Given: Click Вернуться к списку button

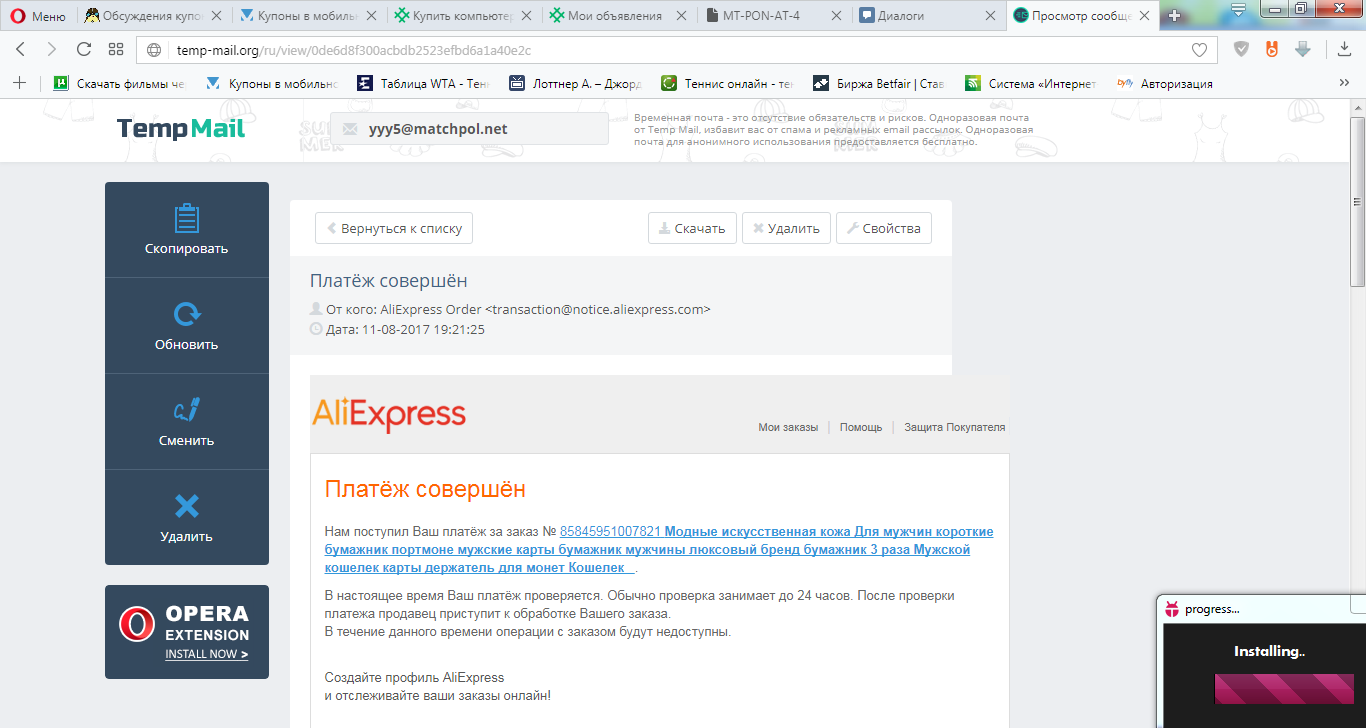Looking at the screenshot, I should pos(394,228).
